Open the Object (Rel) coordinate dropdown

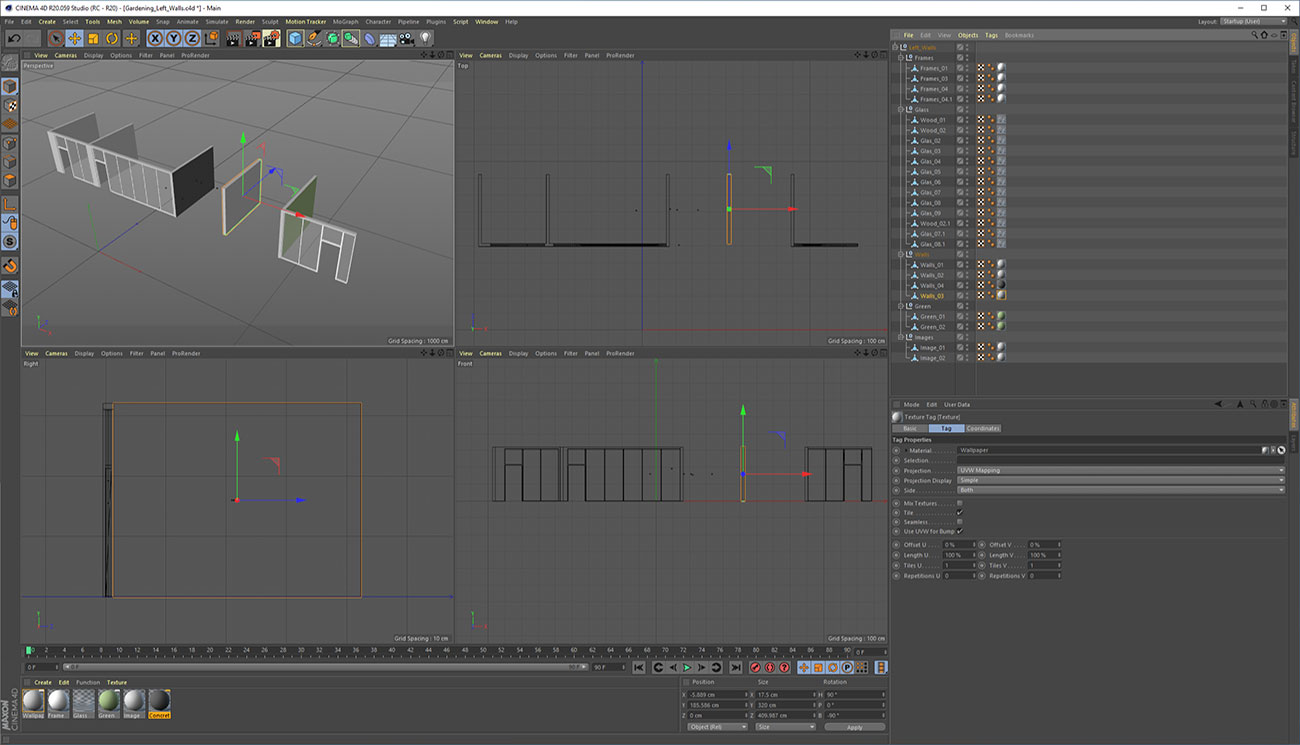[717, 727]
